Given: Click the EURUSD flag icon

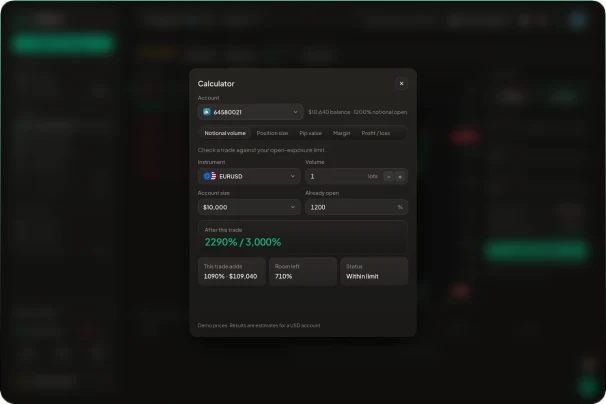Looking at the screenshot, I should 209,176.
